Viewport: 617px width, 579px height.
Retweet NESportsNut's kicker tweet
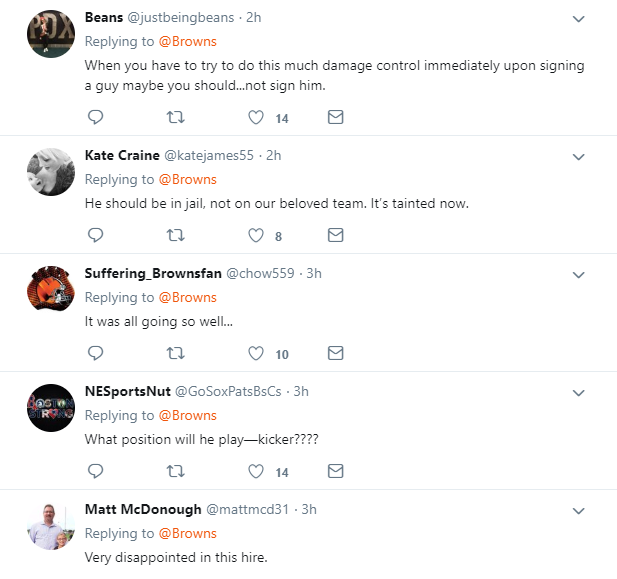coord(175,471)
